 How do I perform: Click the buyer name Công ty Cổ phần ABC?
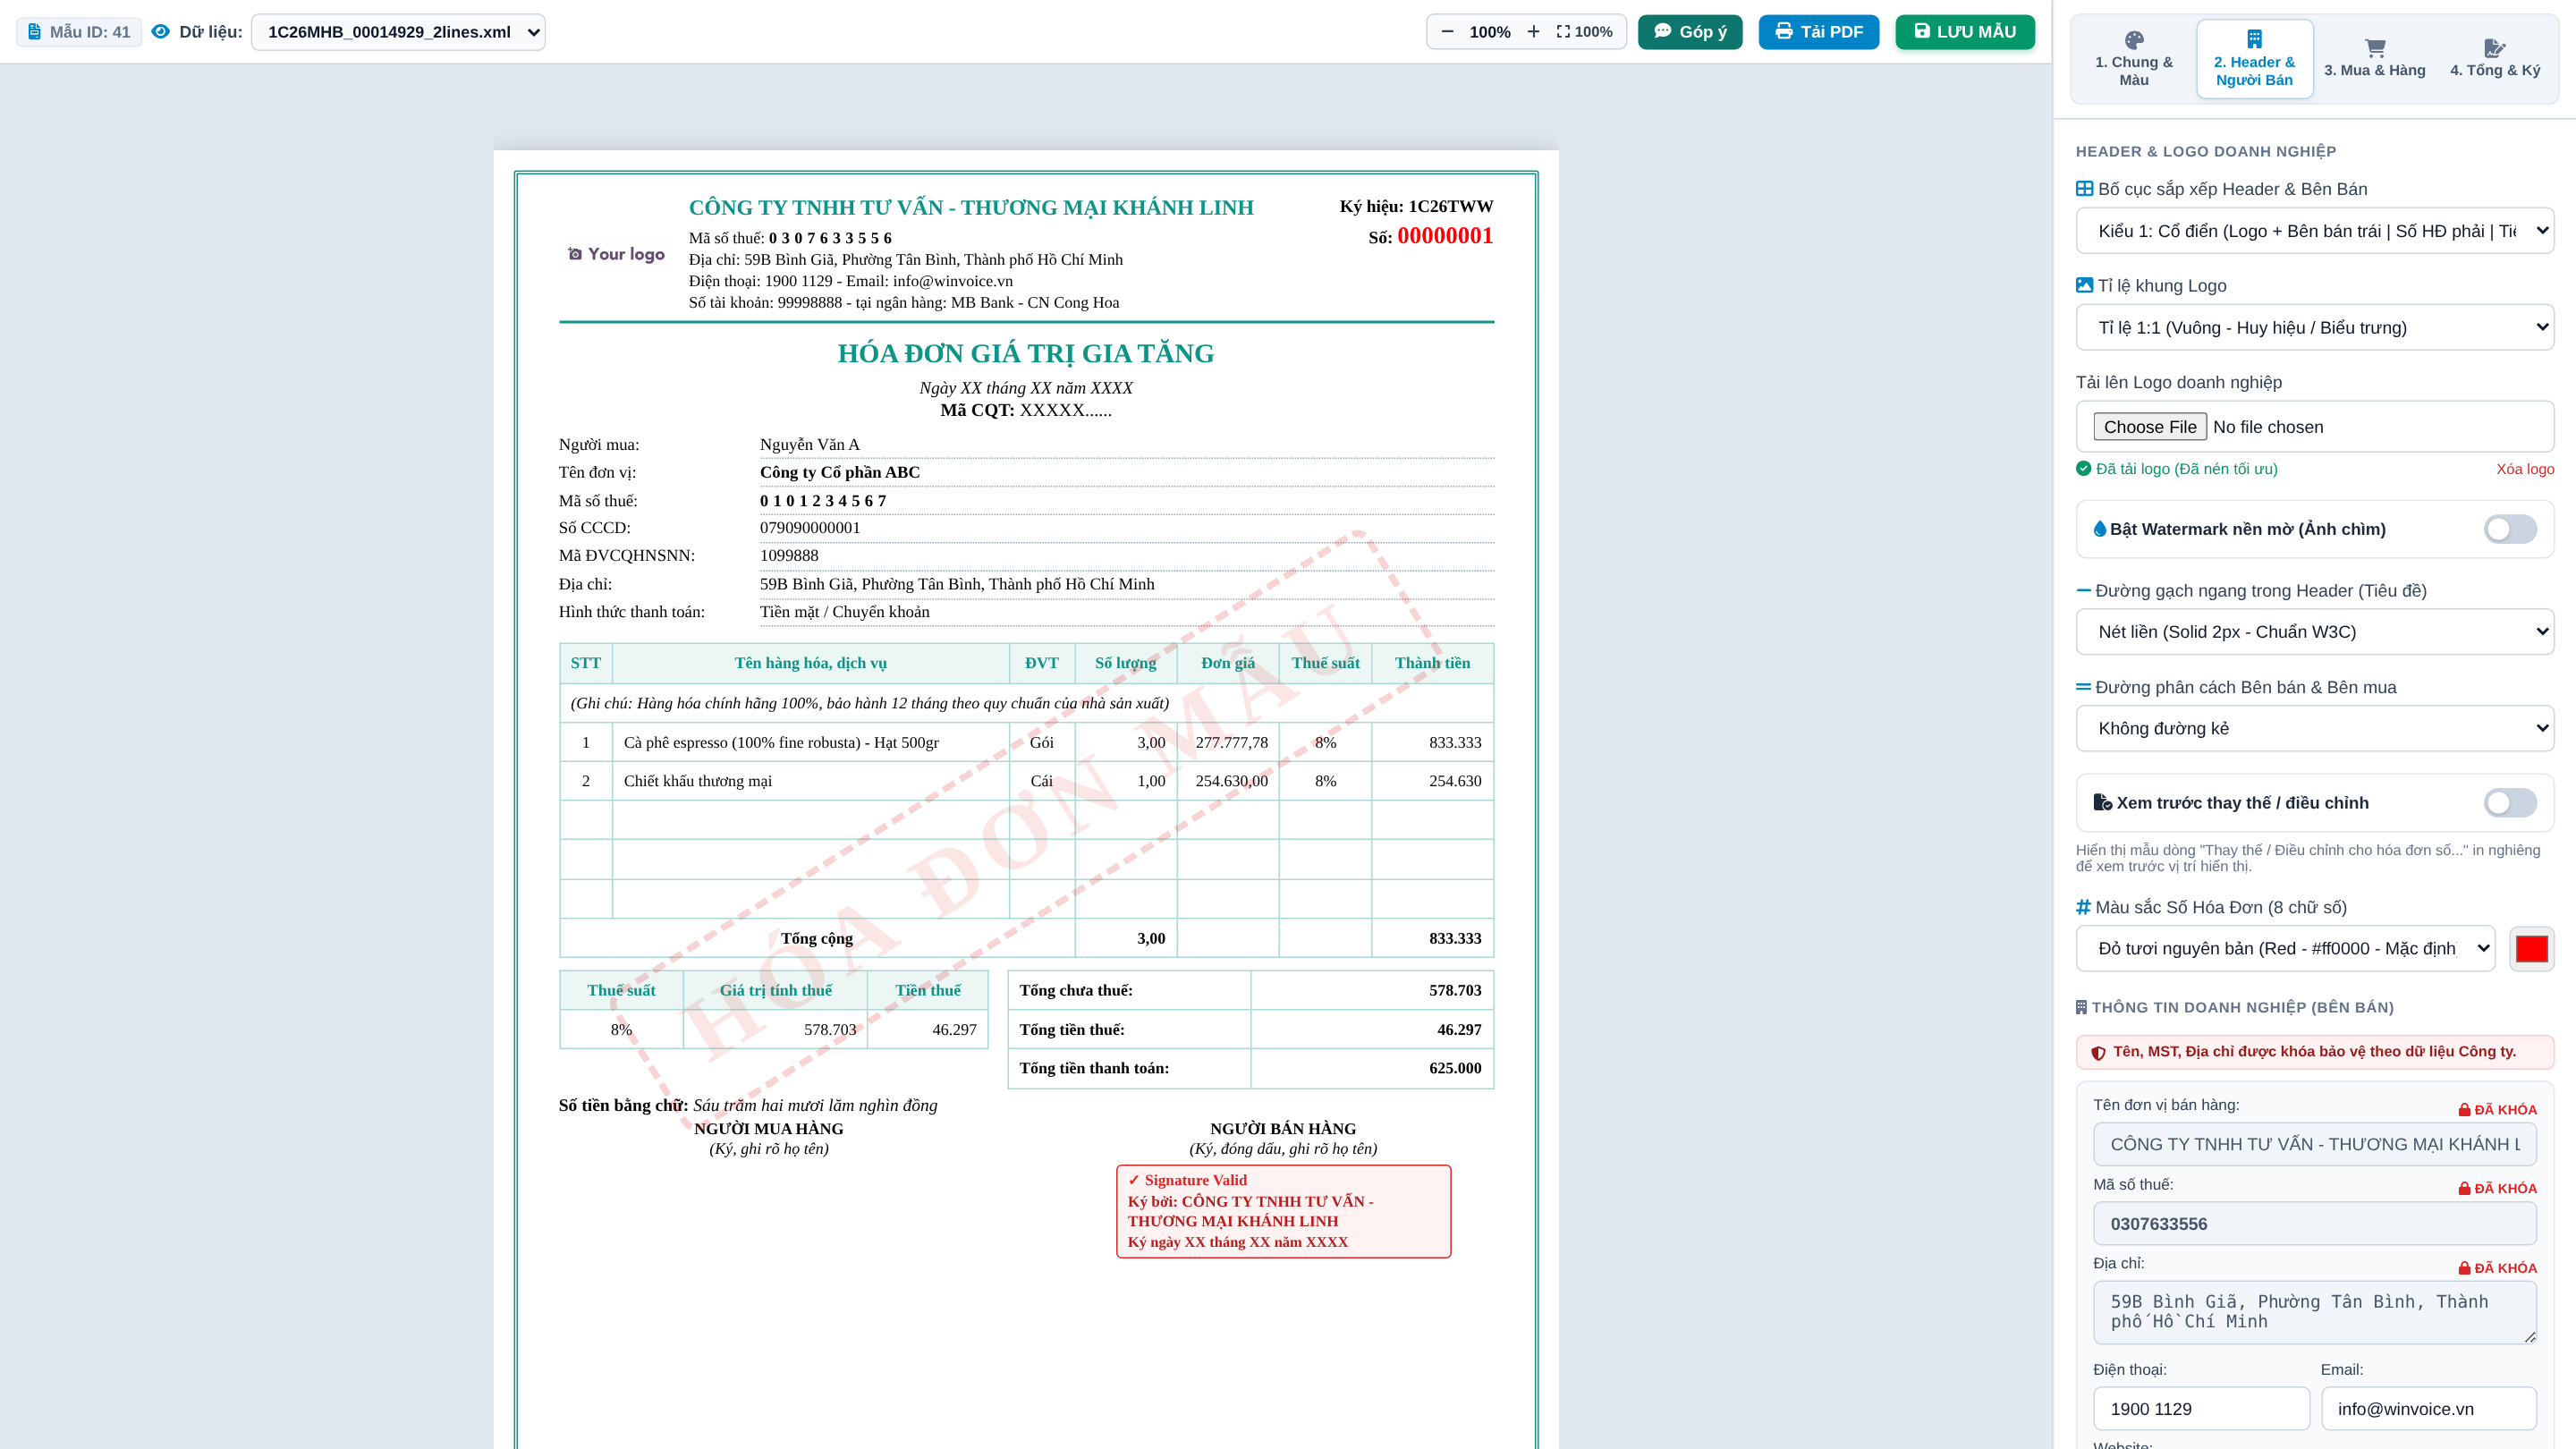coord(840,472)
